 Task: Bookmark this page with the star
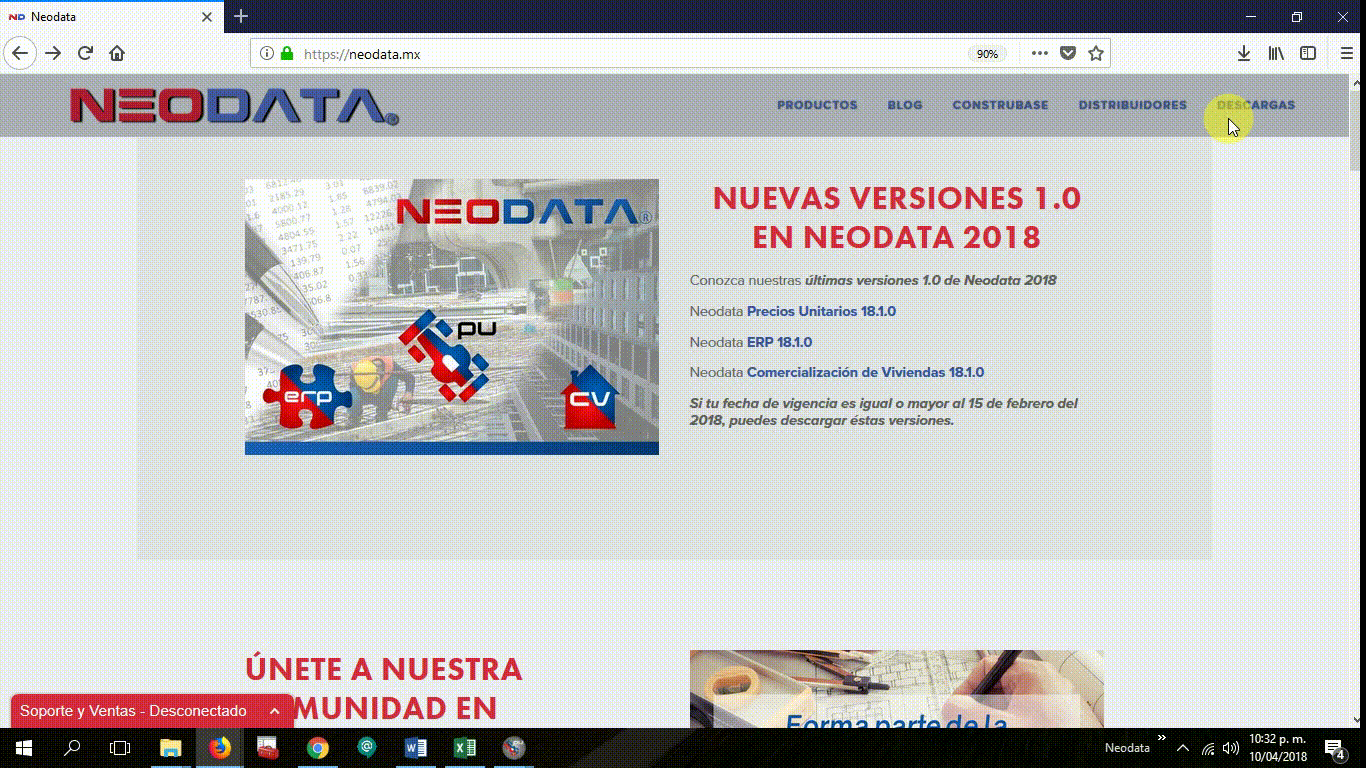coord(1096,54)
